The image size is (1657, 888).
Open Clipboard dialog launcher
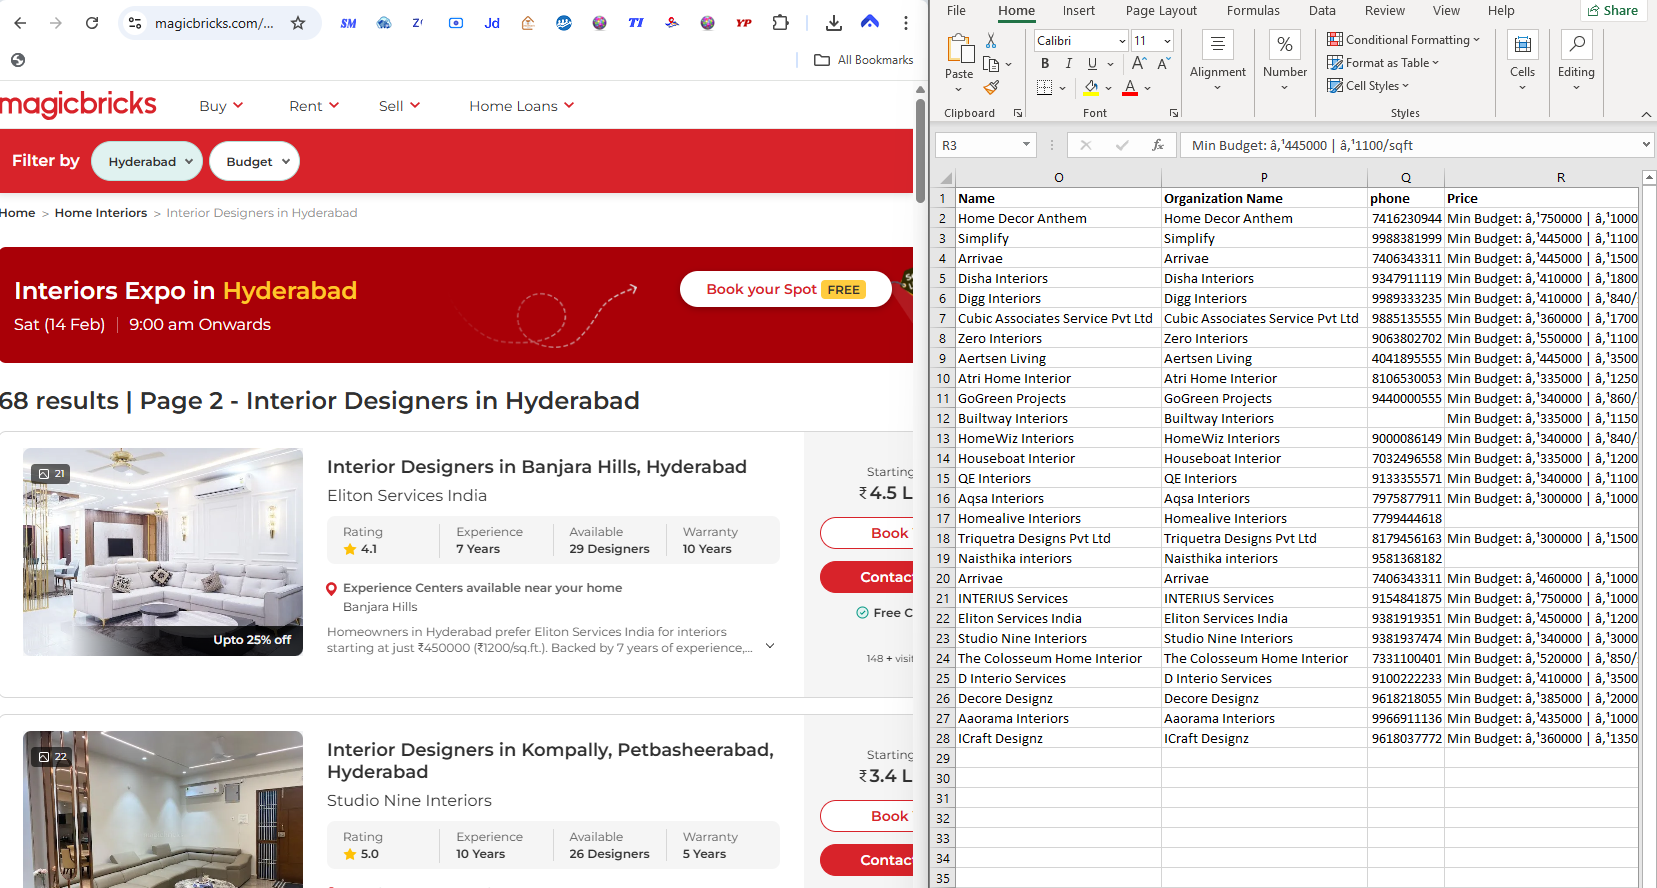click(x=1018, y=113)
